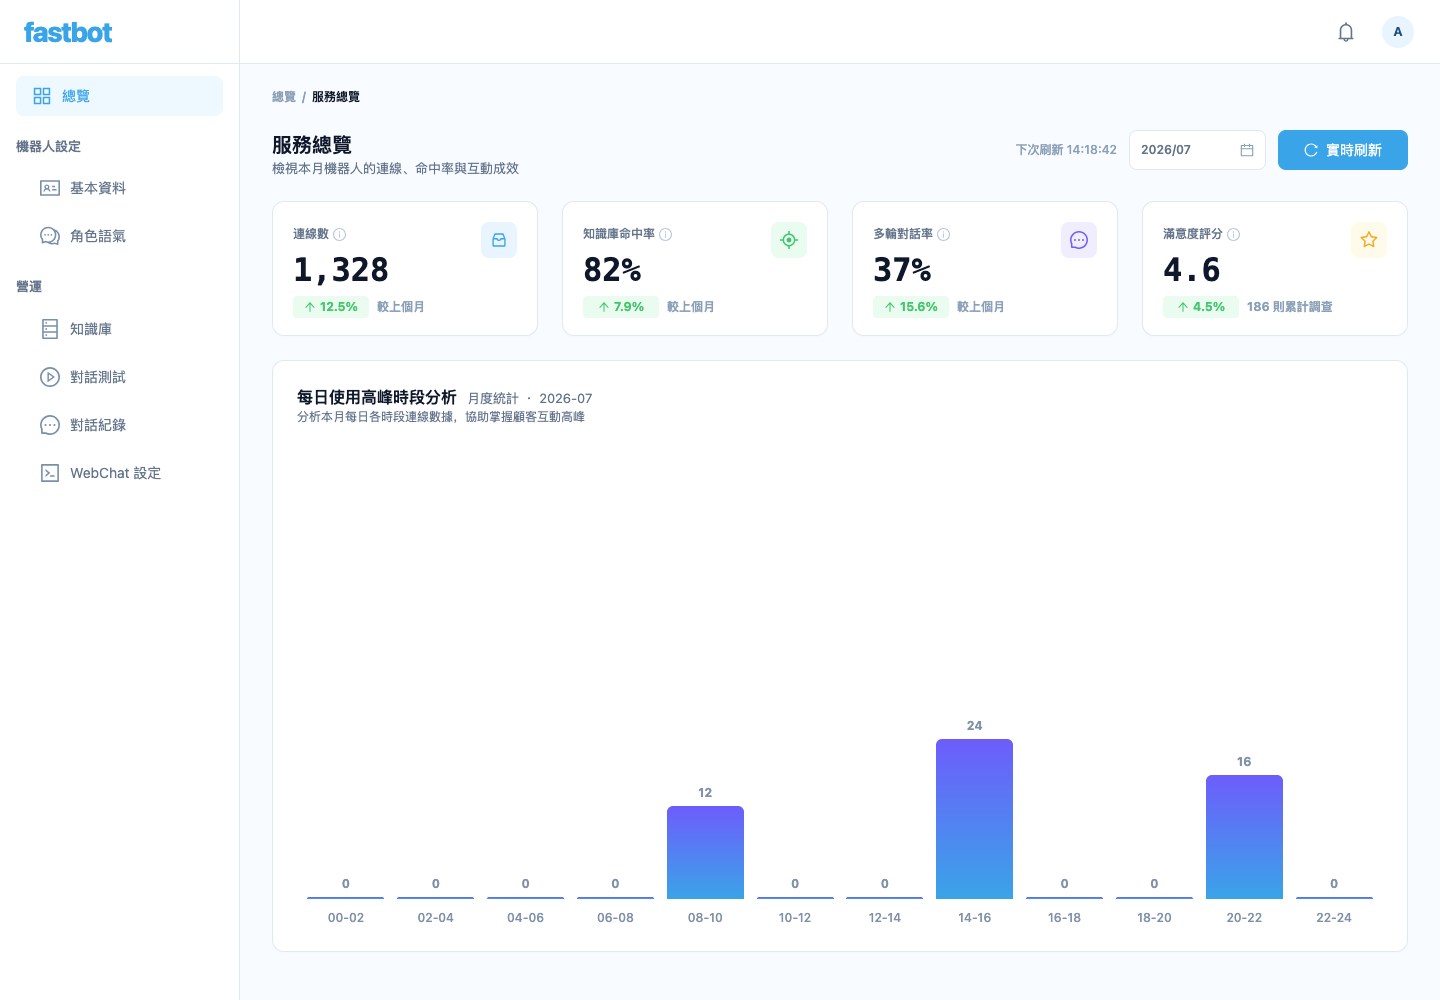
Task: Click the 每日使用高峰時段分析 chart title
Action: click(x=377, y=397)
